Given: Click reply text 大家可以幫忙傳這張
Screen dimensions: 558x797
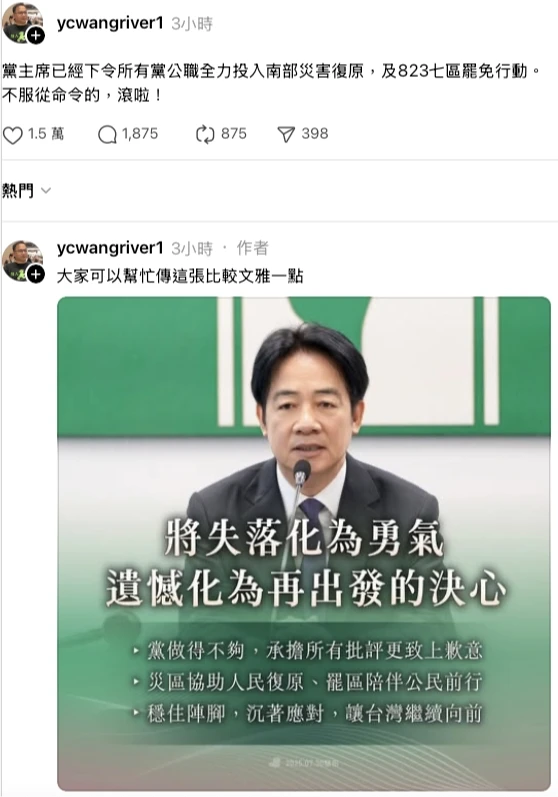Looking at the screenshot, I should [x=180, y=276].
